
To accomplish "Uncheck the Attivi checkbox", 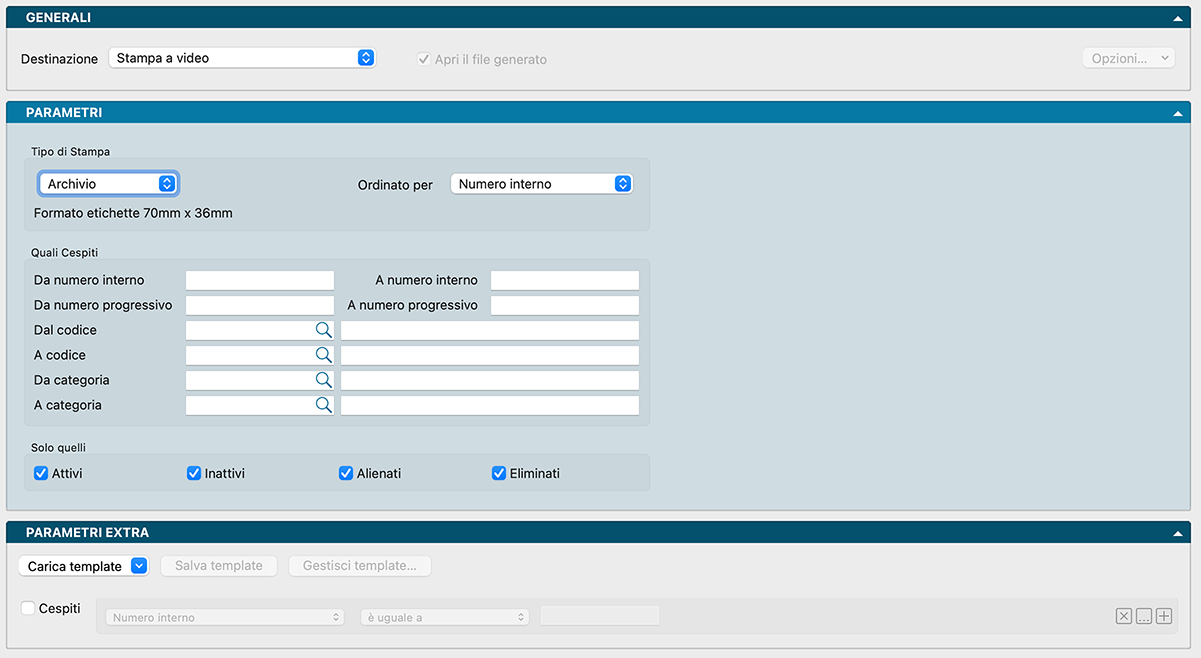I will 41,473.
